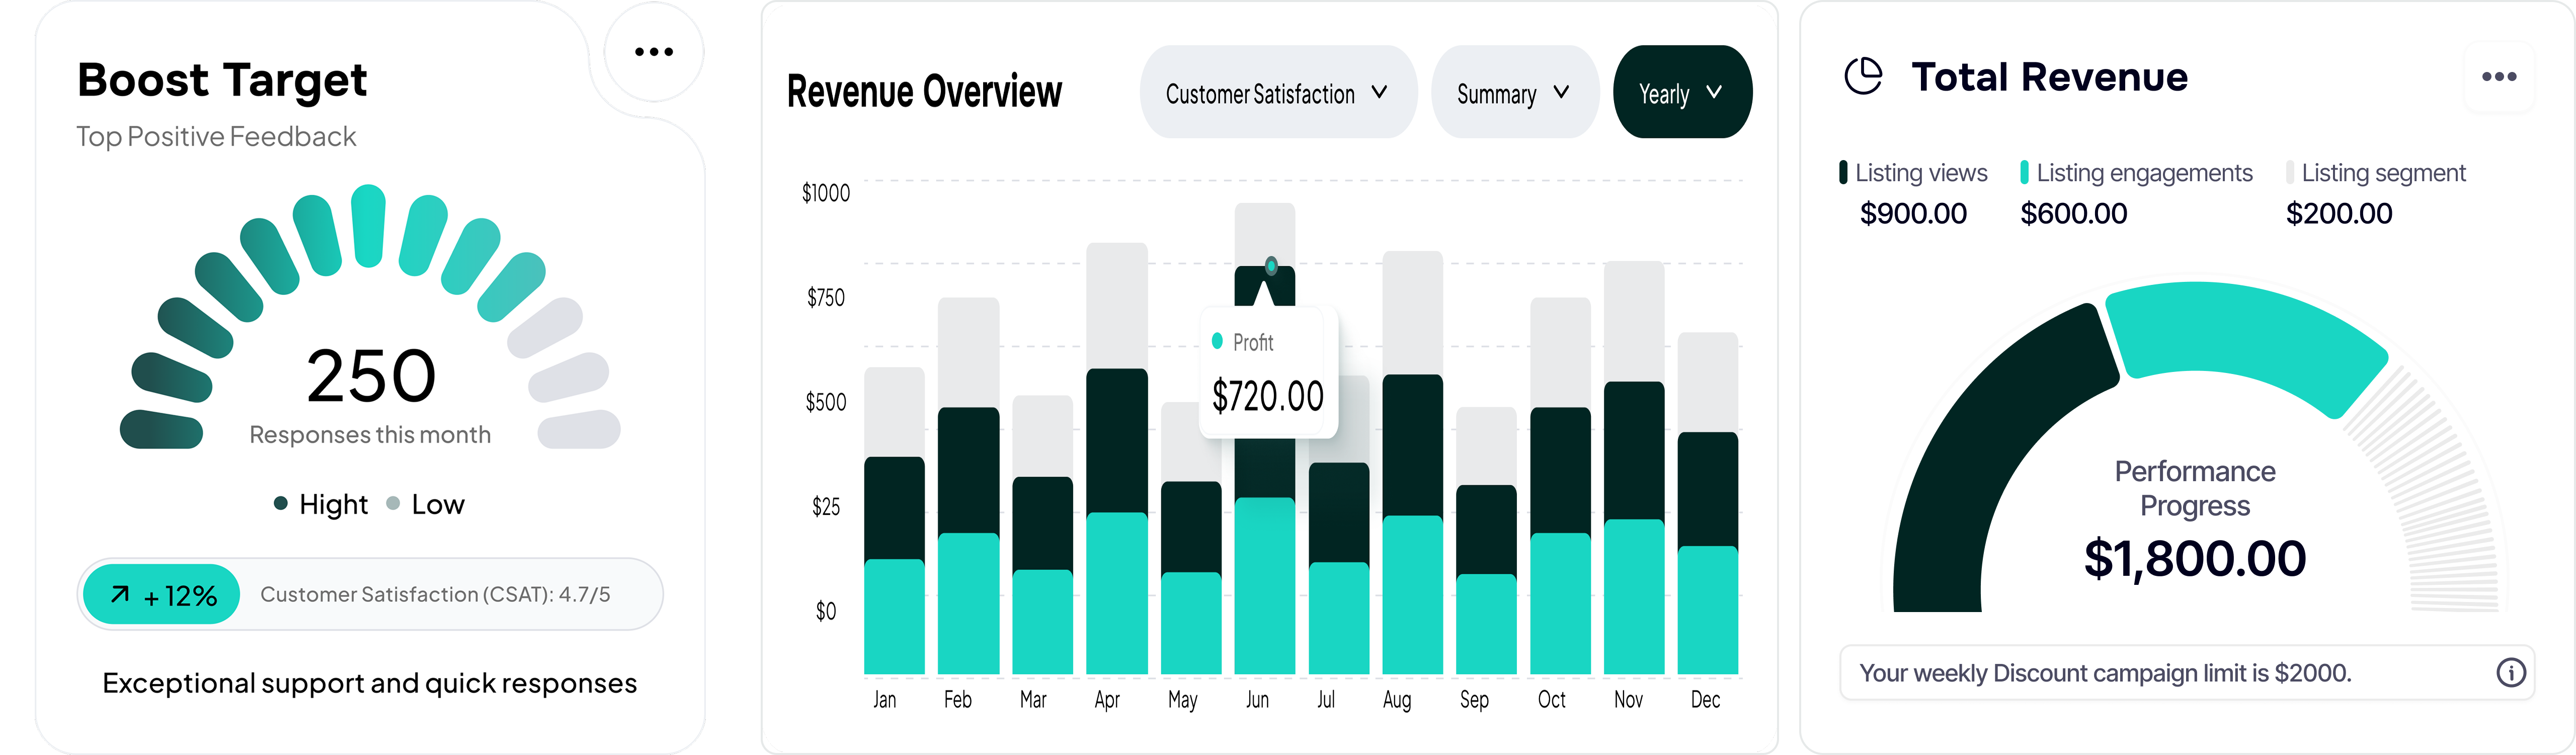Click the Apr month label
2576x755 pixels.
click(x=1107, y=700)
